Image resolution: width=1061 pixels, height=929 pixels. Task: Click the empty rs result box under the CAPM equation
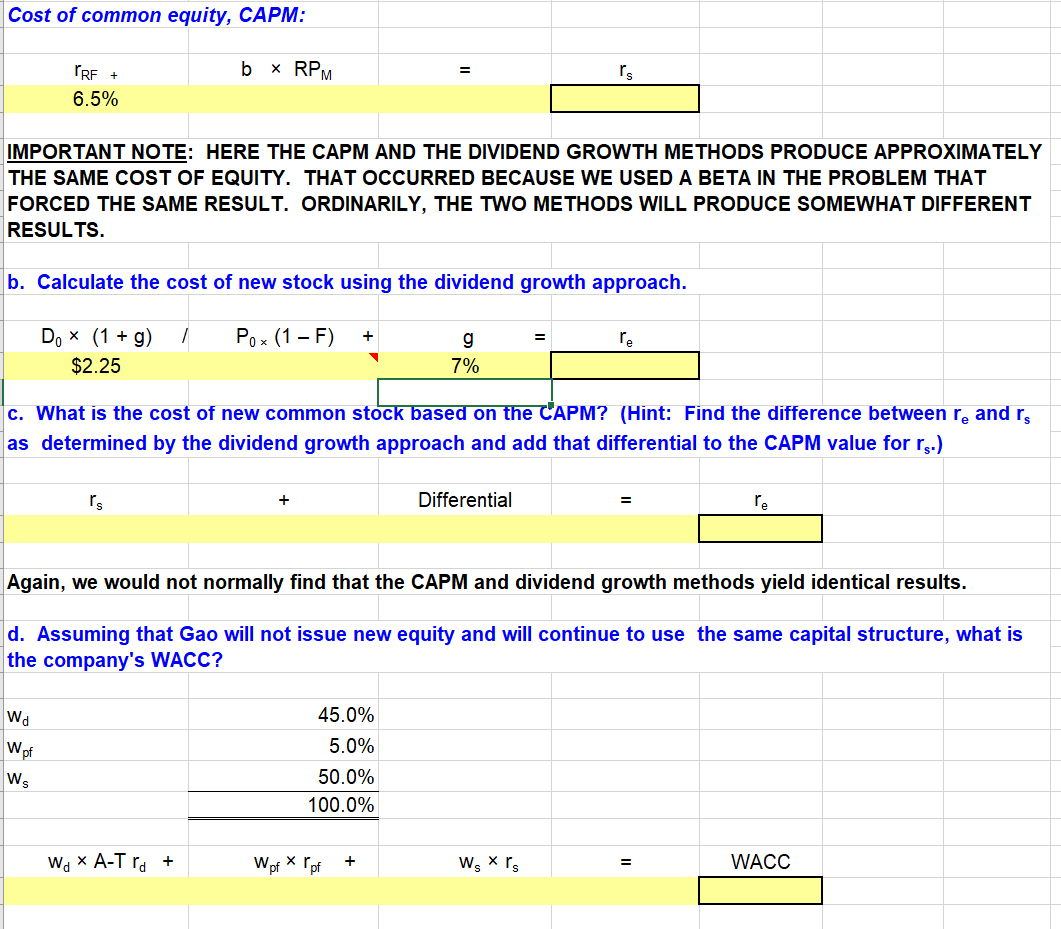pos(624,98)
